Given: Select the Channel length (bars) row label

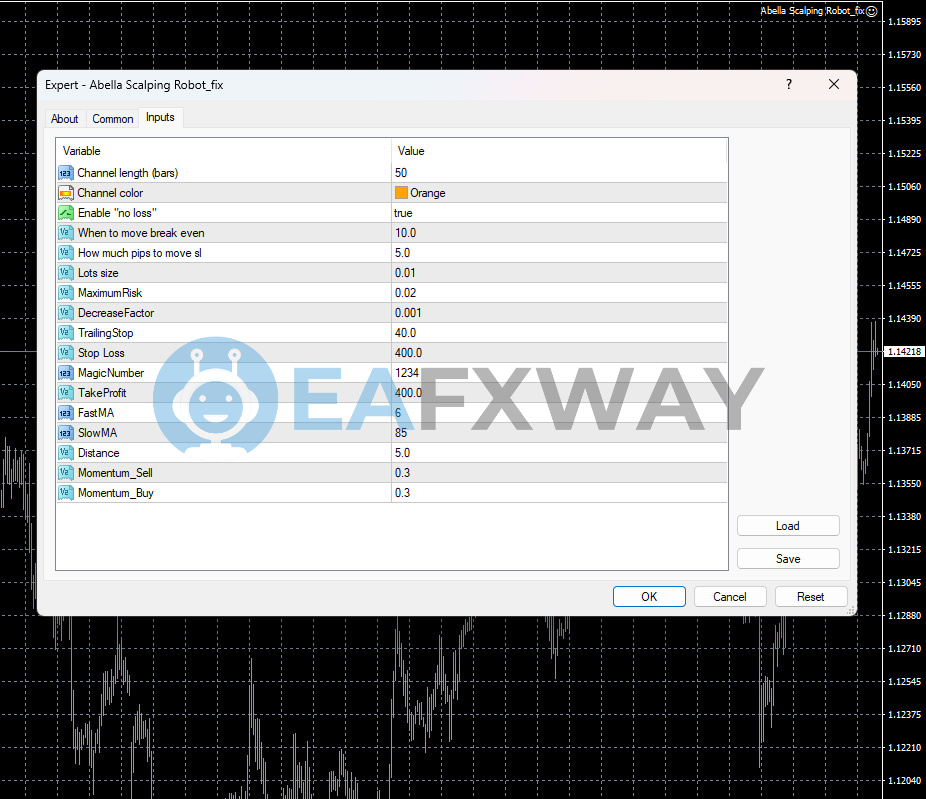Looking at the screenshot, I should coord(128,173).
